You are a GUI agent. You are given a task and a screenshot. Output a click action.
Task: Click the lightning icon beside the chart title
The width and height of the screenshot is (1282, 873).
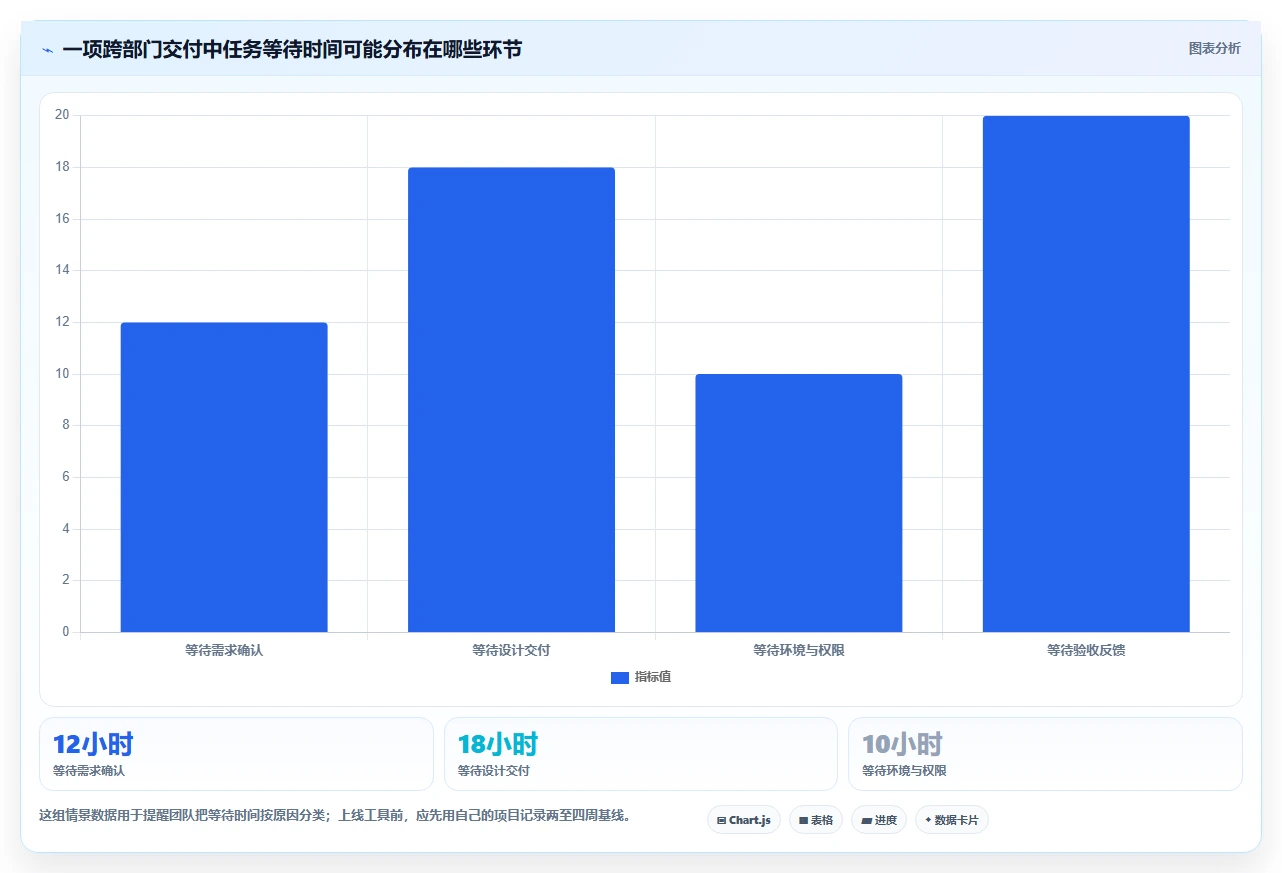(x=47, y=50)
